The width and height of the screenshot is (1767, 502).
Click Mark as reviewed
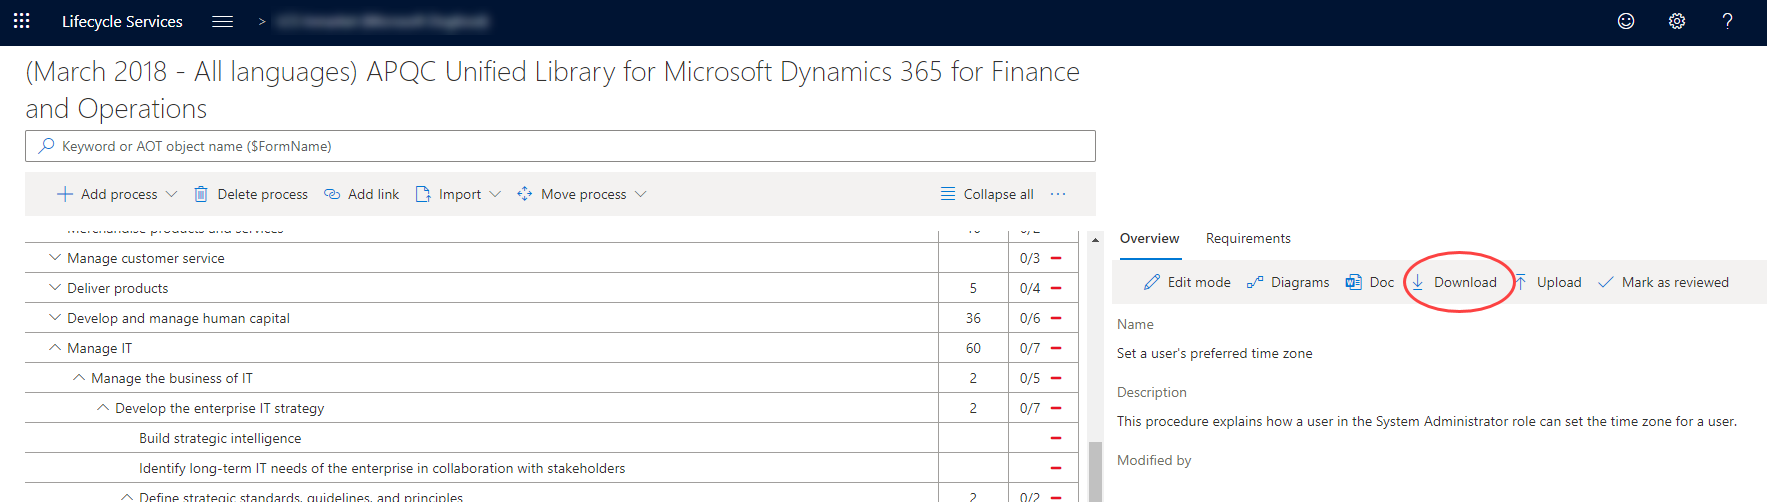[1663, 282]
